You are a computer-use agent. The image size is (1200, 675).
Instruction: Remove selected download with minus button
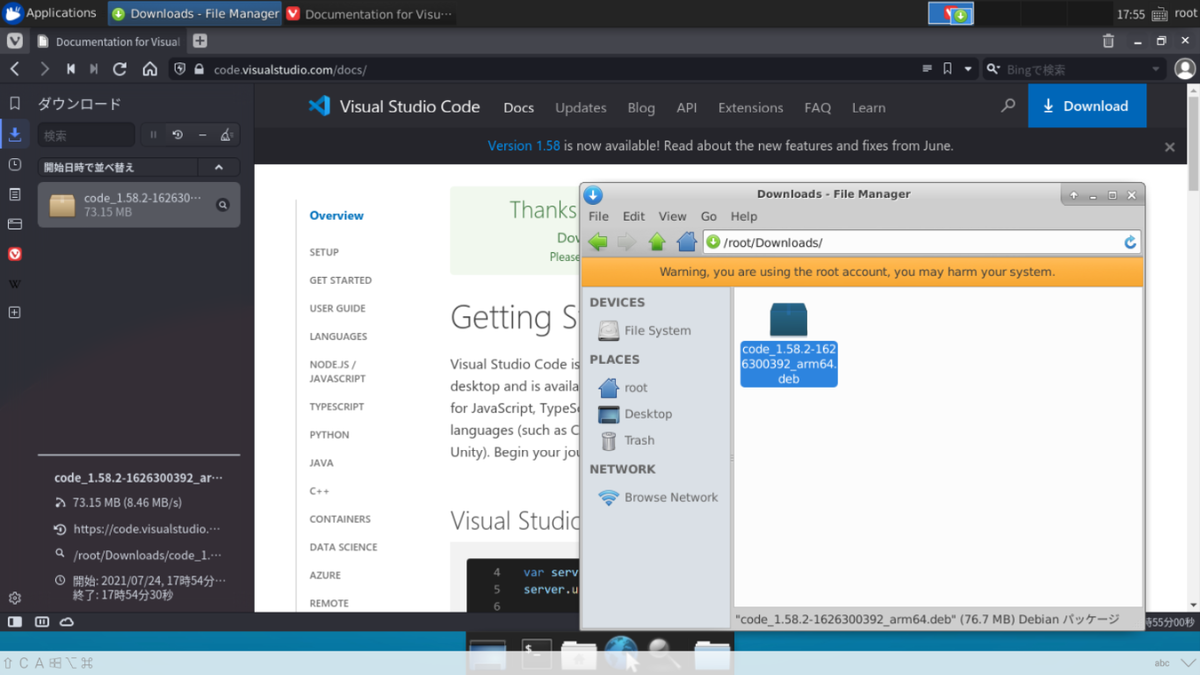(x=202, y=135)
